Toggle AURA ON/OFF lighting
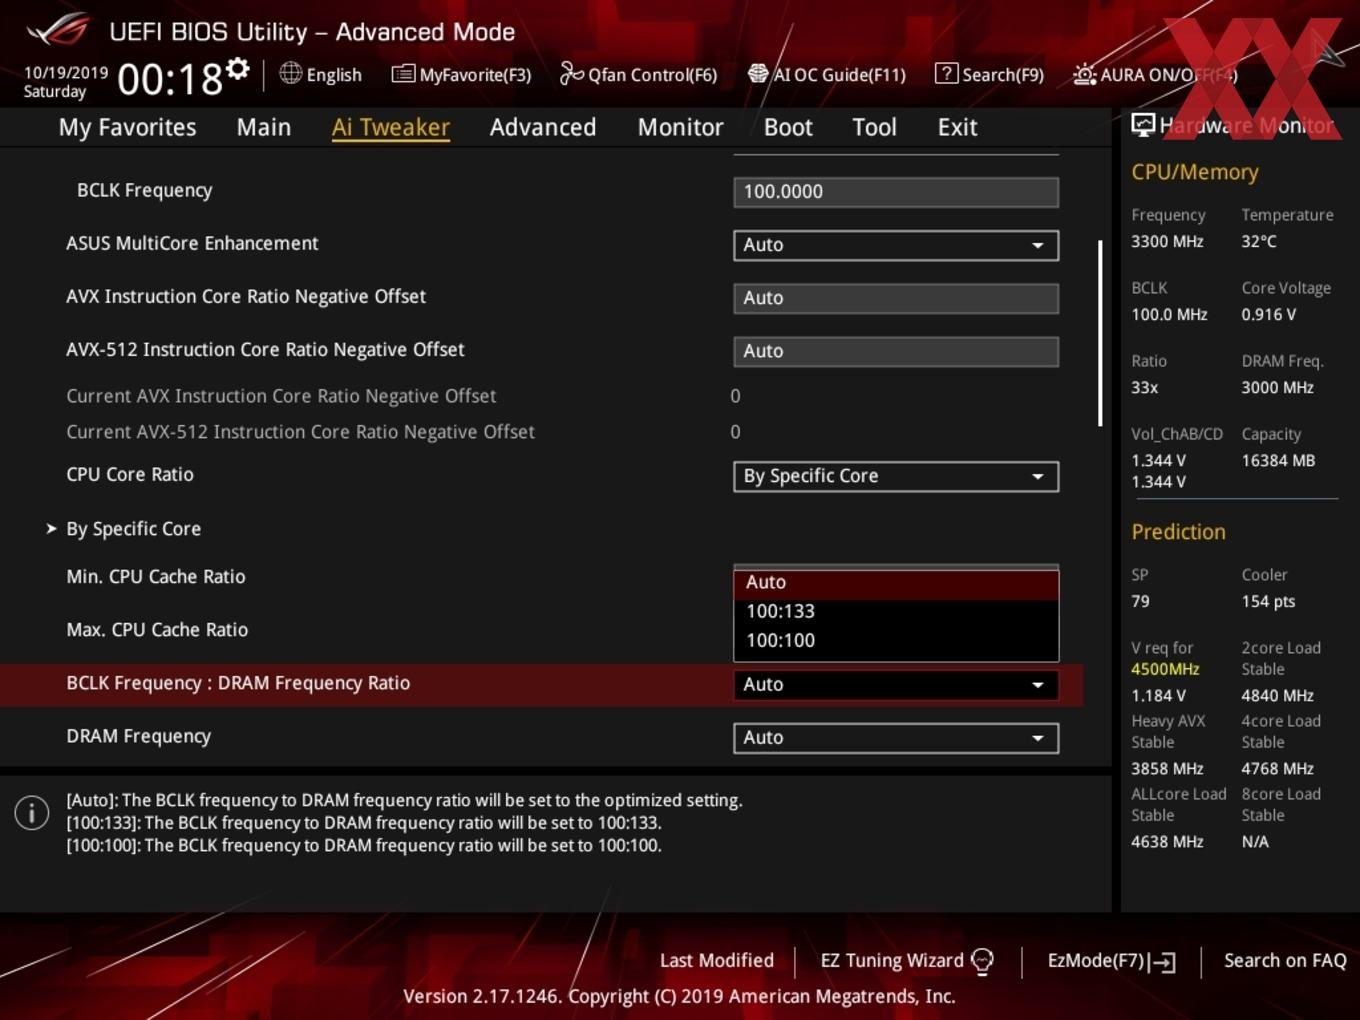The height and width of the screenshot is (1020, 1360). (1155, 74)
